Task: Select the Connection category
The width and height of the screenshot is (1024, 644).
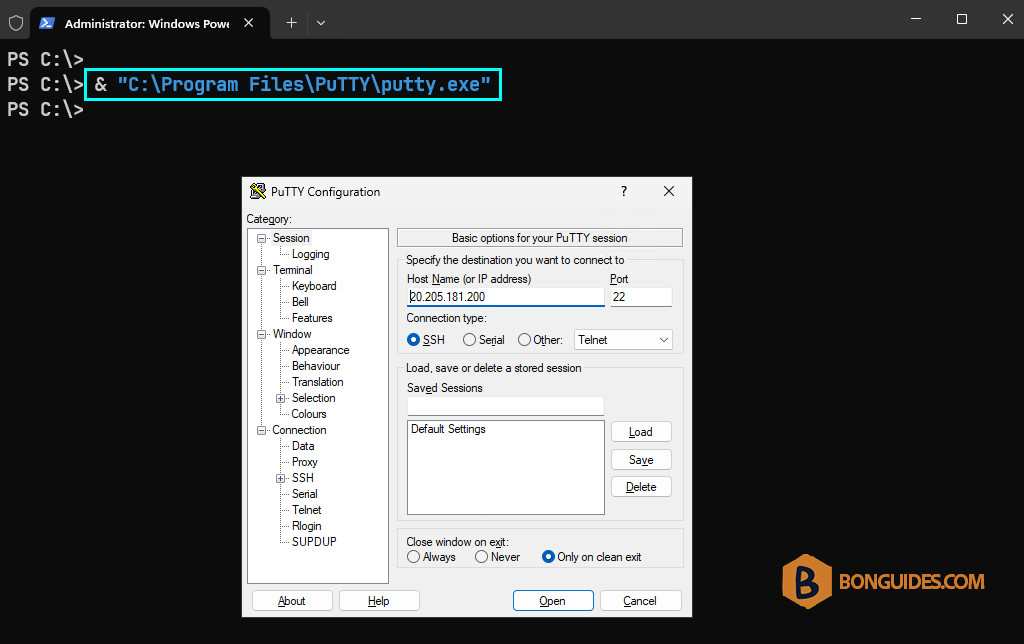Action: (x=299, y=430)
